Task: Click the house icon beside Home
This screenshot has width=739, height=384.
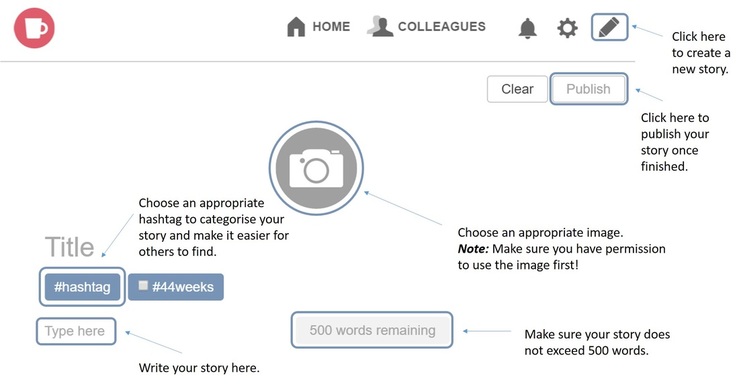Action: point(296,27)
